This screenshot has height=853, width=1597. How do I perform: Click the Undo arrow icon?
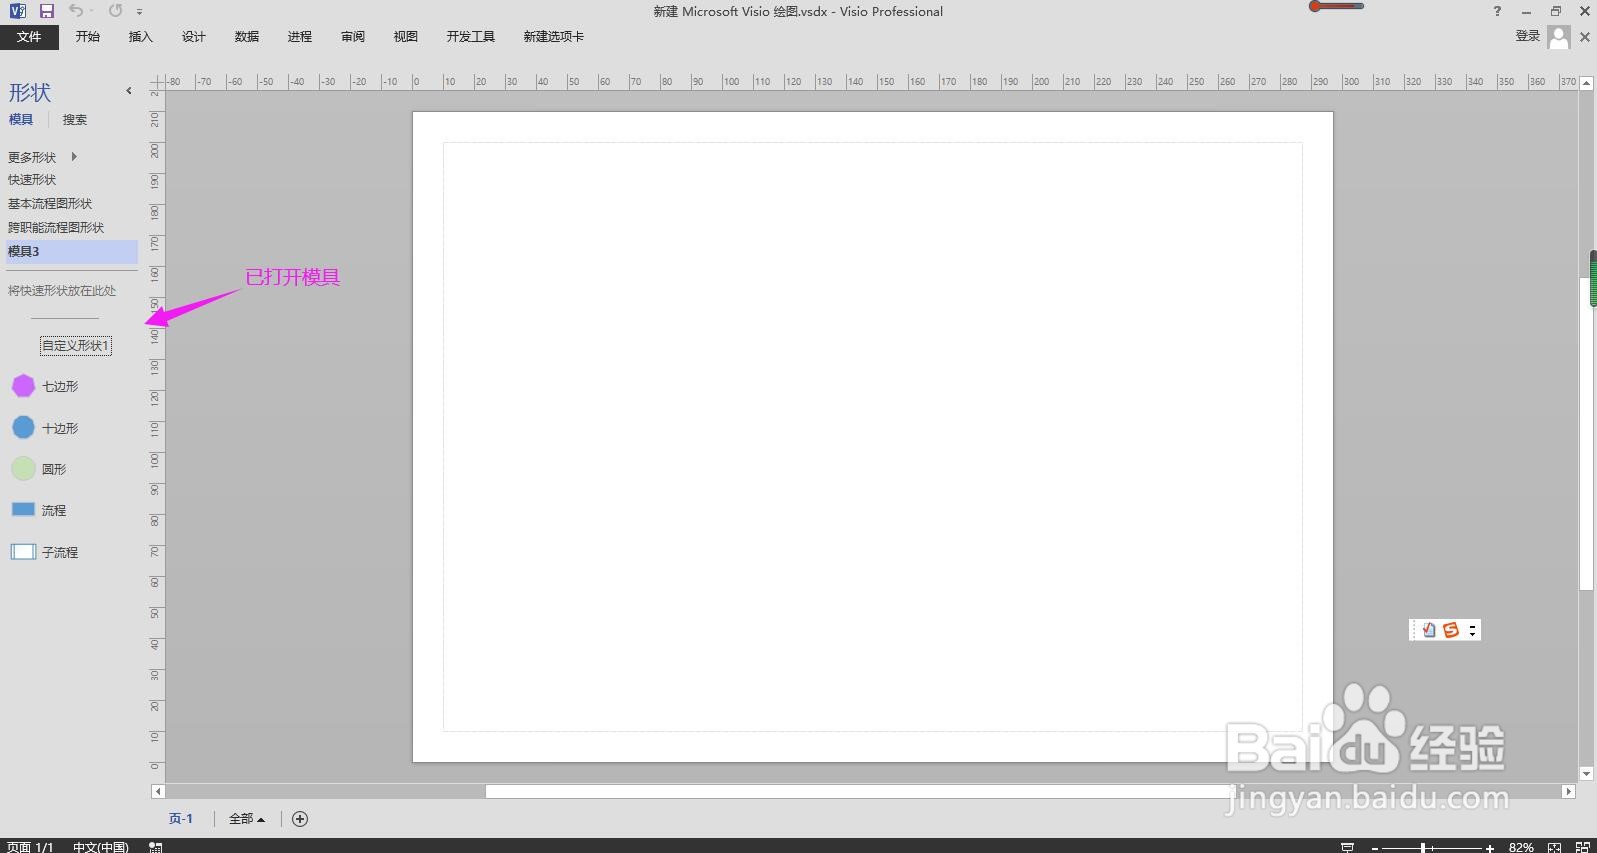[x=76, y=11]
